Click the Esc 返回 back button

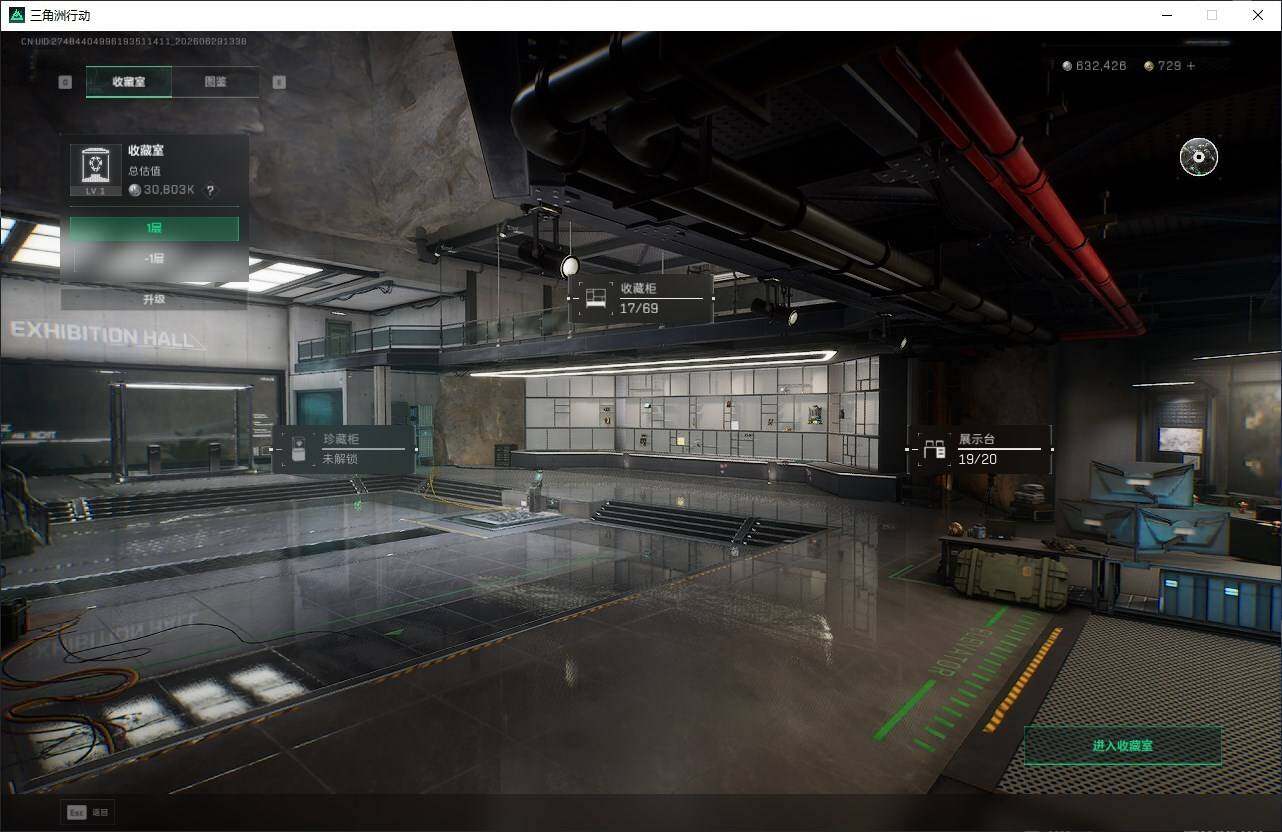[x=88, y=812]
